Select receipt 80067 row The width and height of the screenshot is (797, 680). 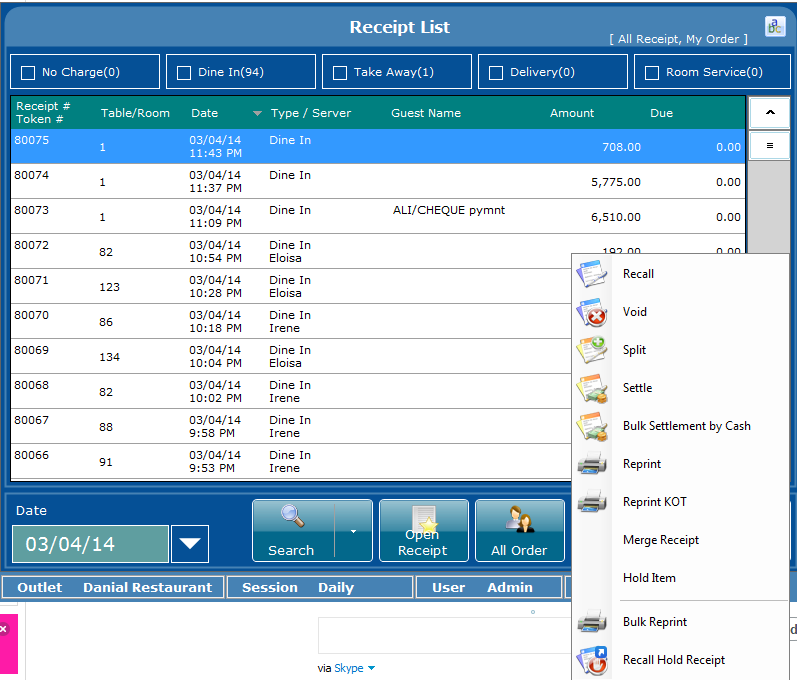click(x=291, y=427)
